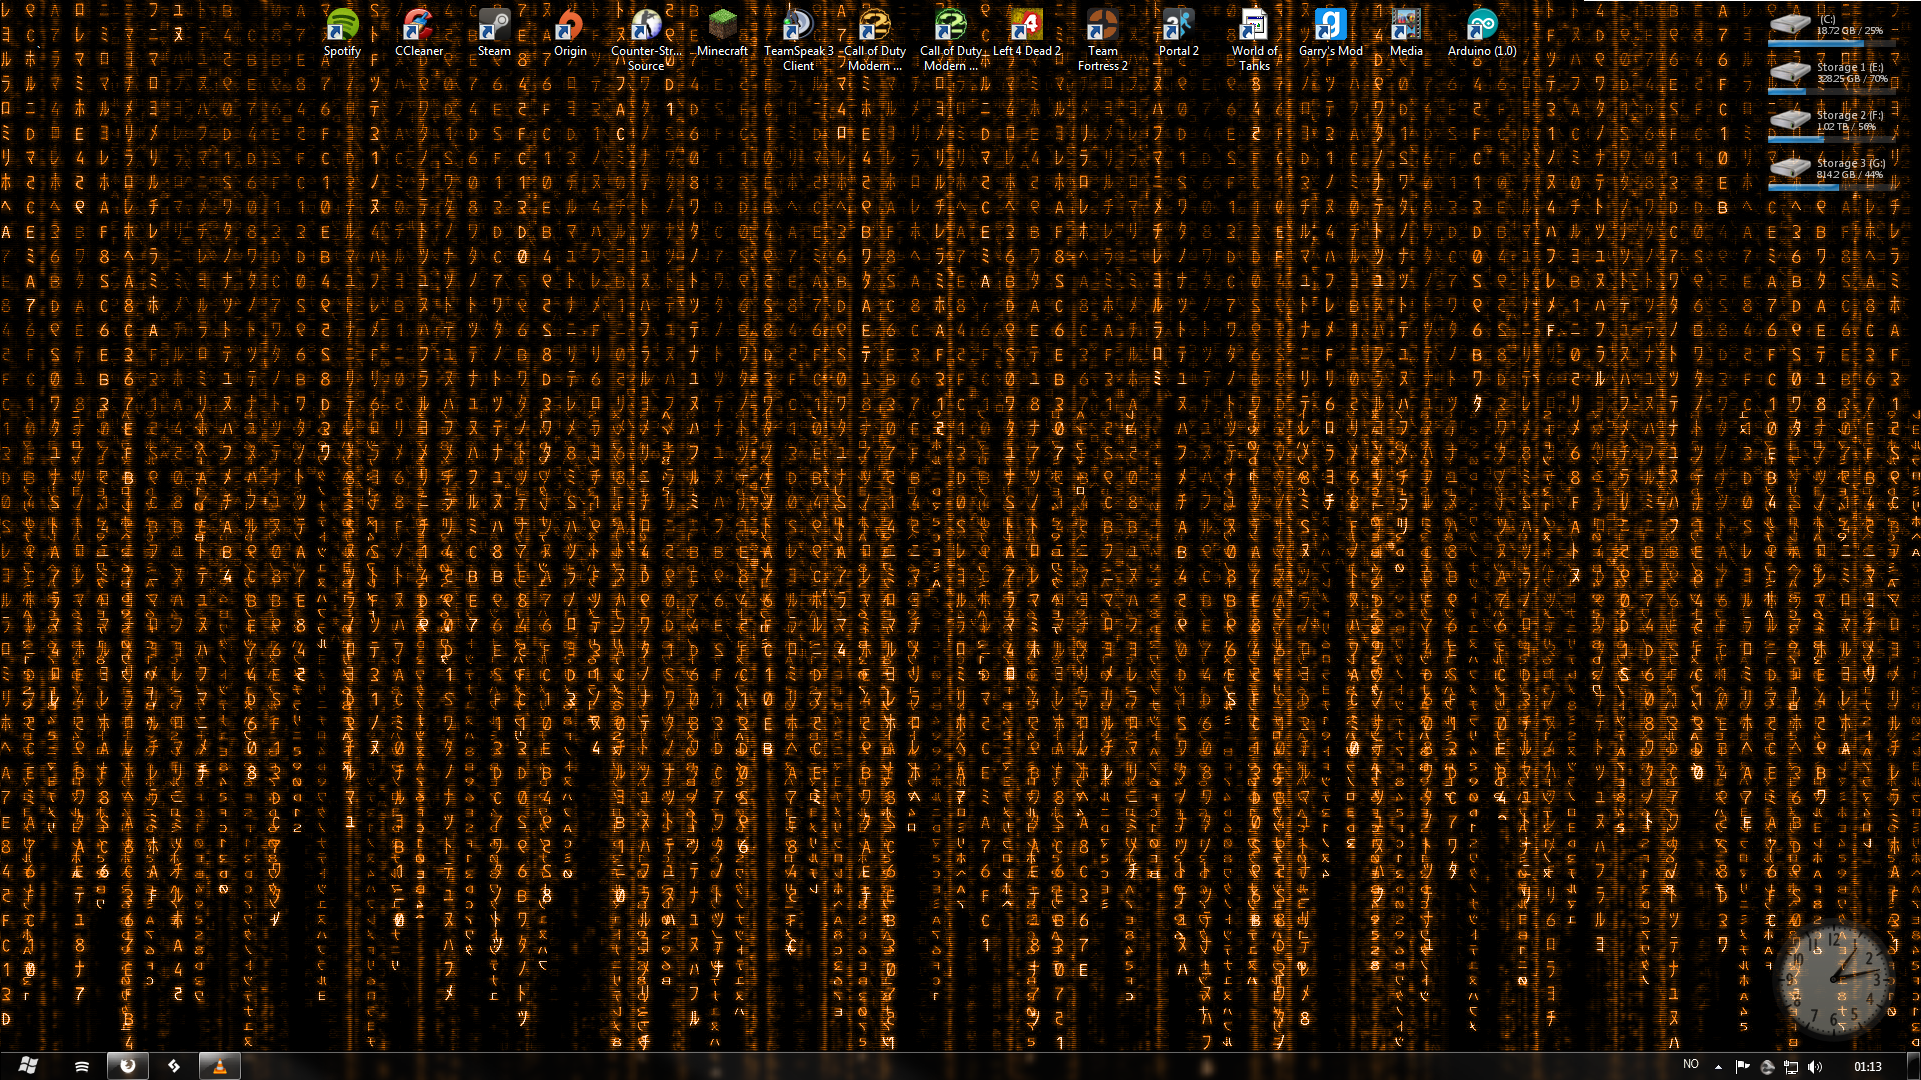Open the Minecraft desktop icon
This screenshot has height=1080, width=1921.
coord(722,33)
